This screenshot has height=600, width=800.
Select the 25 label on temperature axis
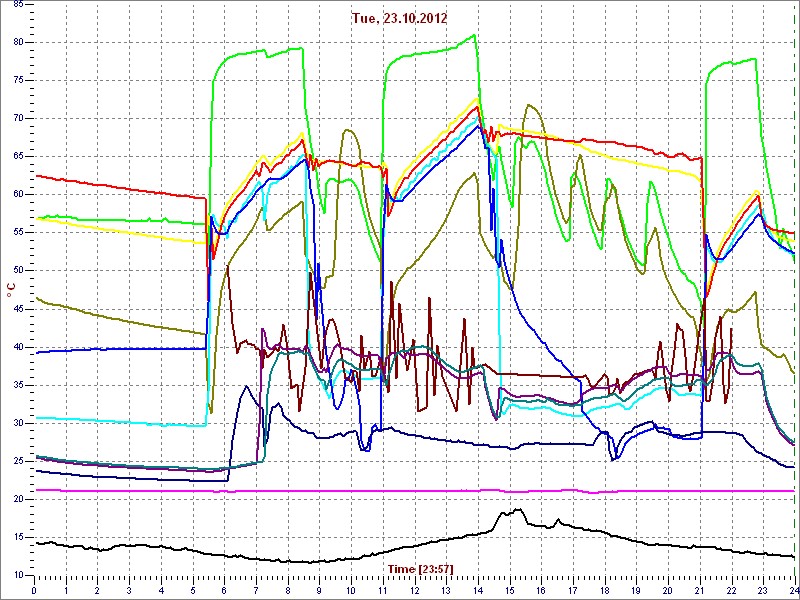[18, 461]
